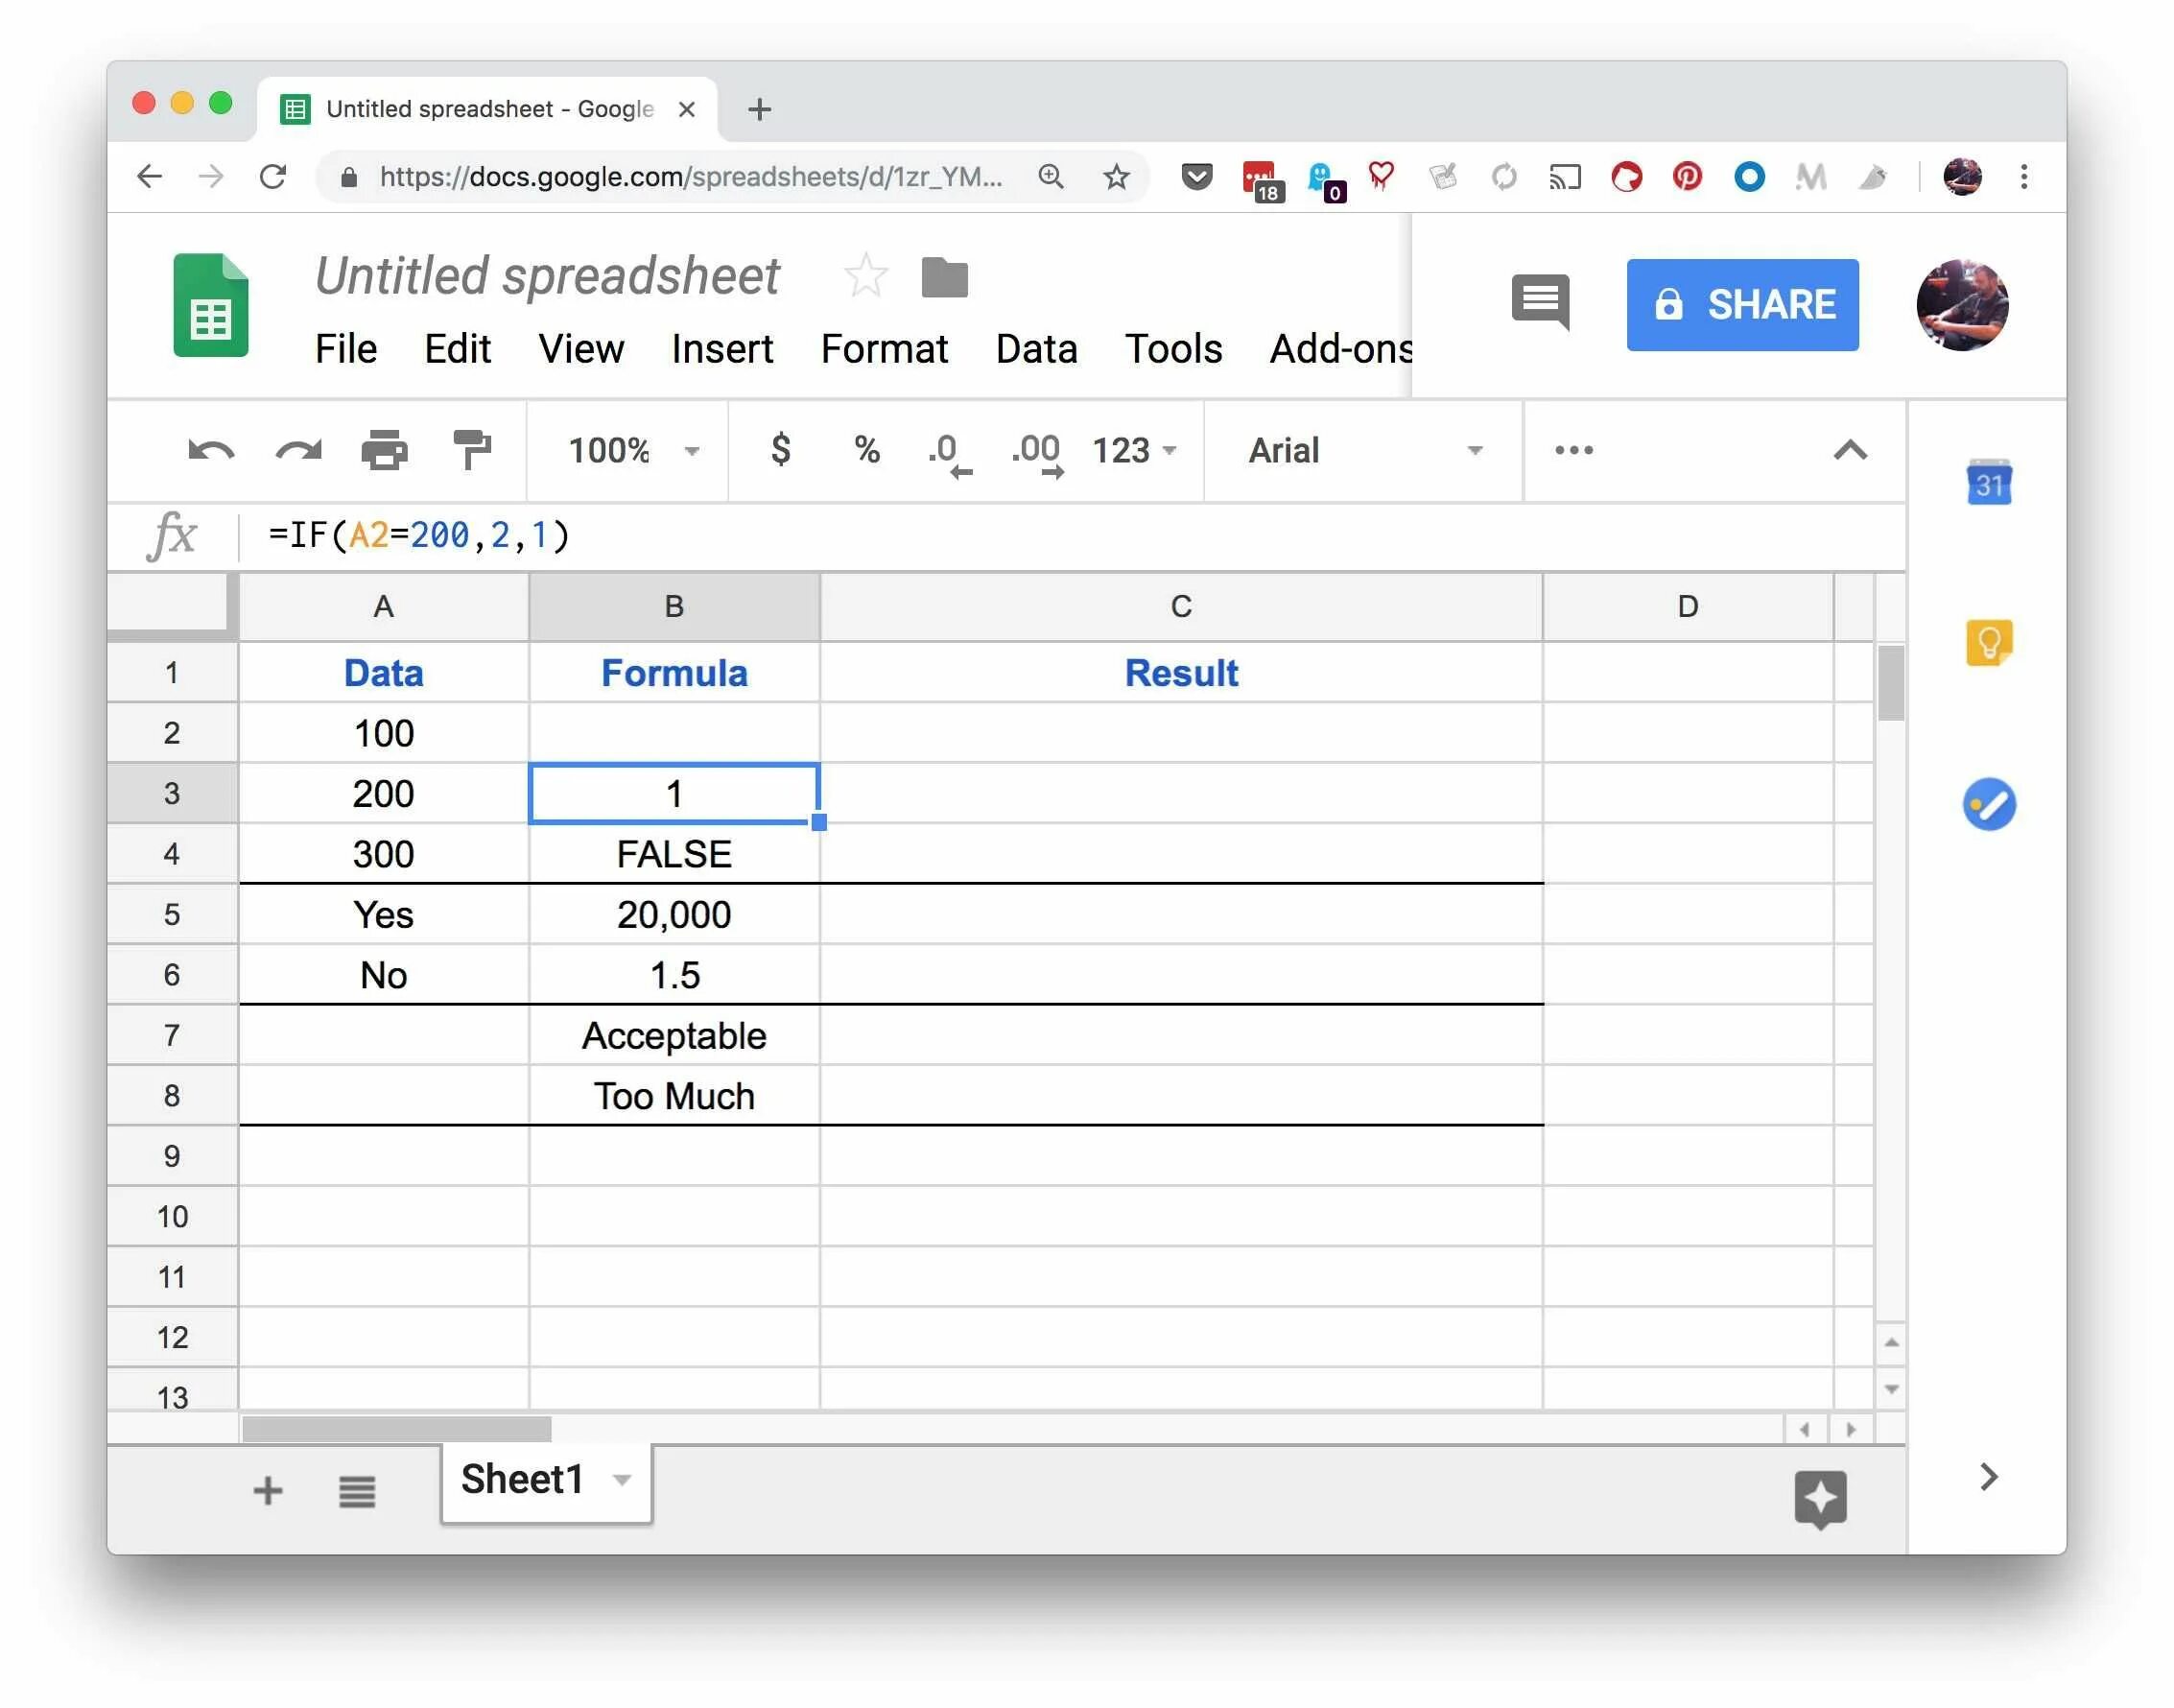Format as currency with dollar icon
2174x1708 pixels.
(781, 450)
